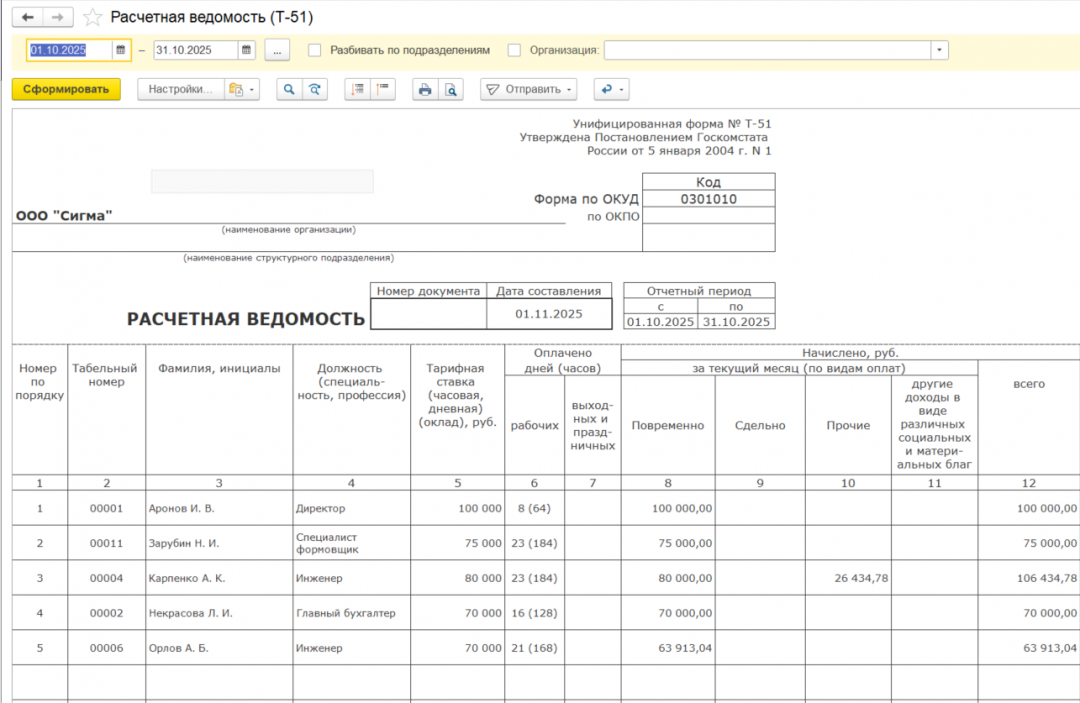The image size is (1080, 703).
Task: Click the start date field 01.10.2025
Action: point(69,50)
